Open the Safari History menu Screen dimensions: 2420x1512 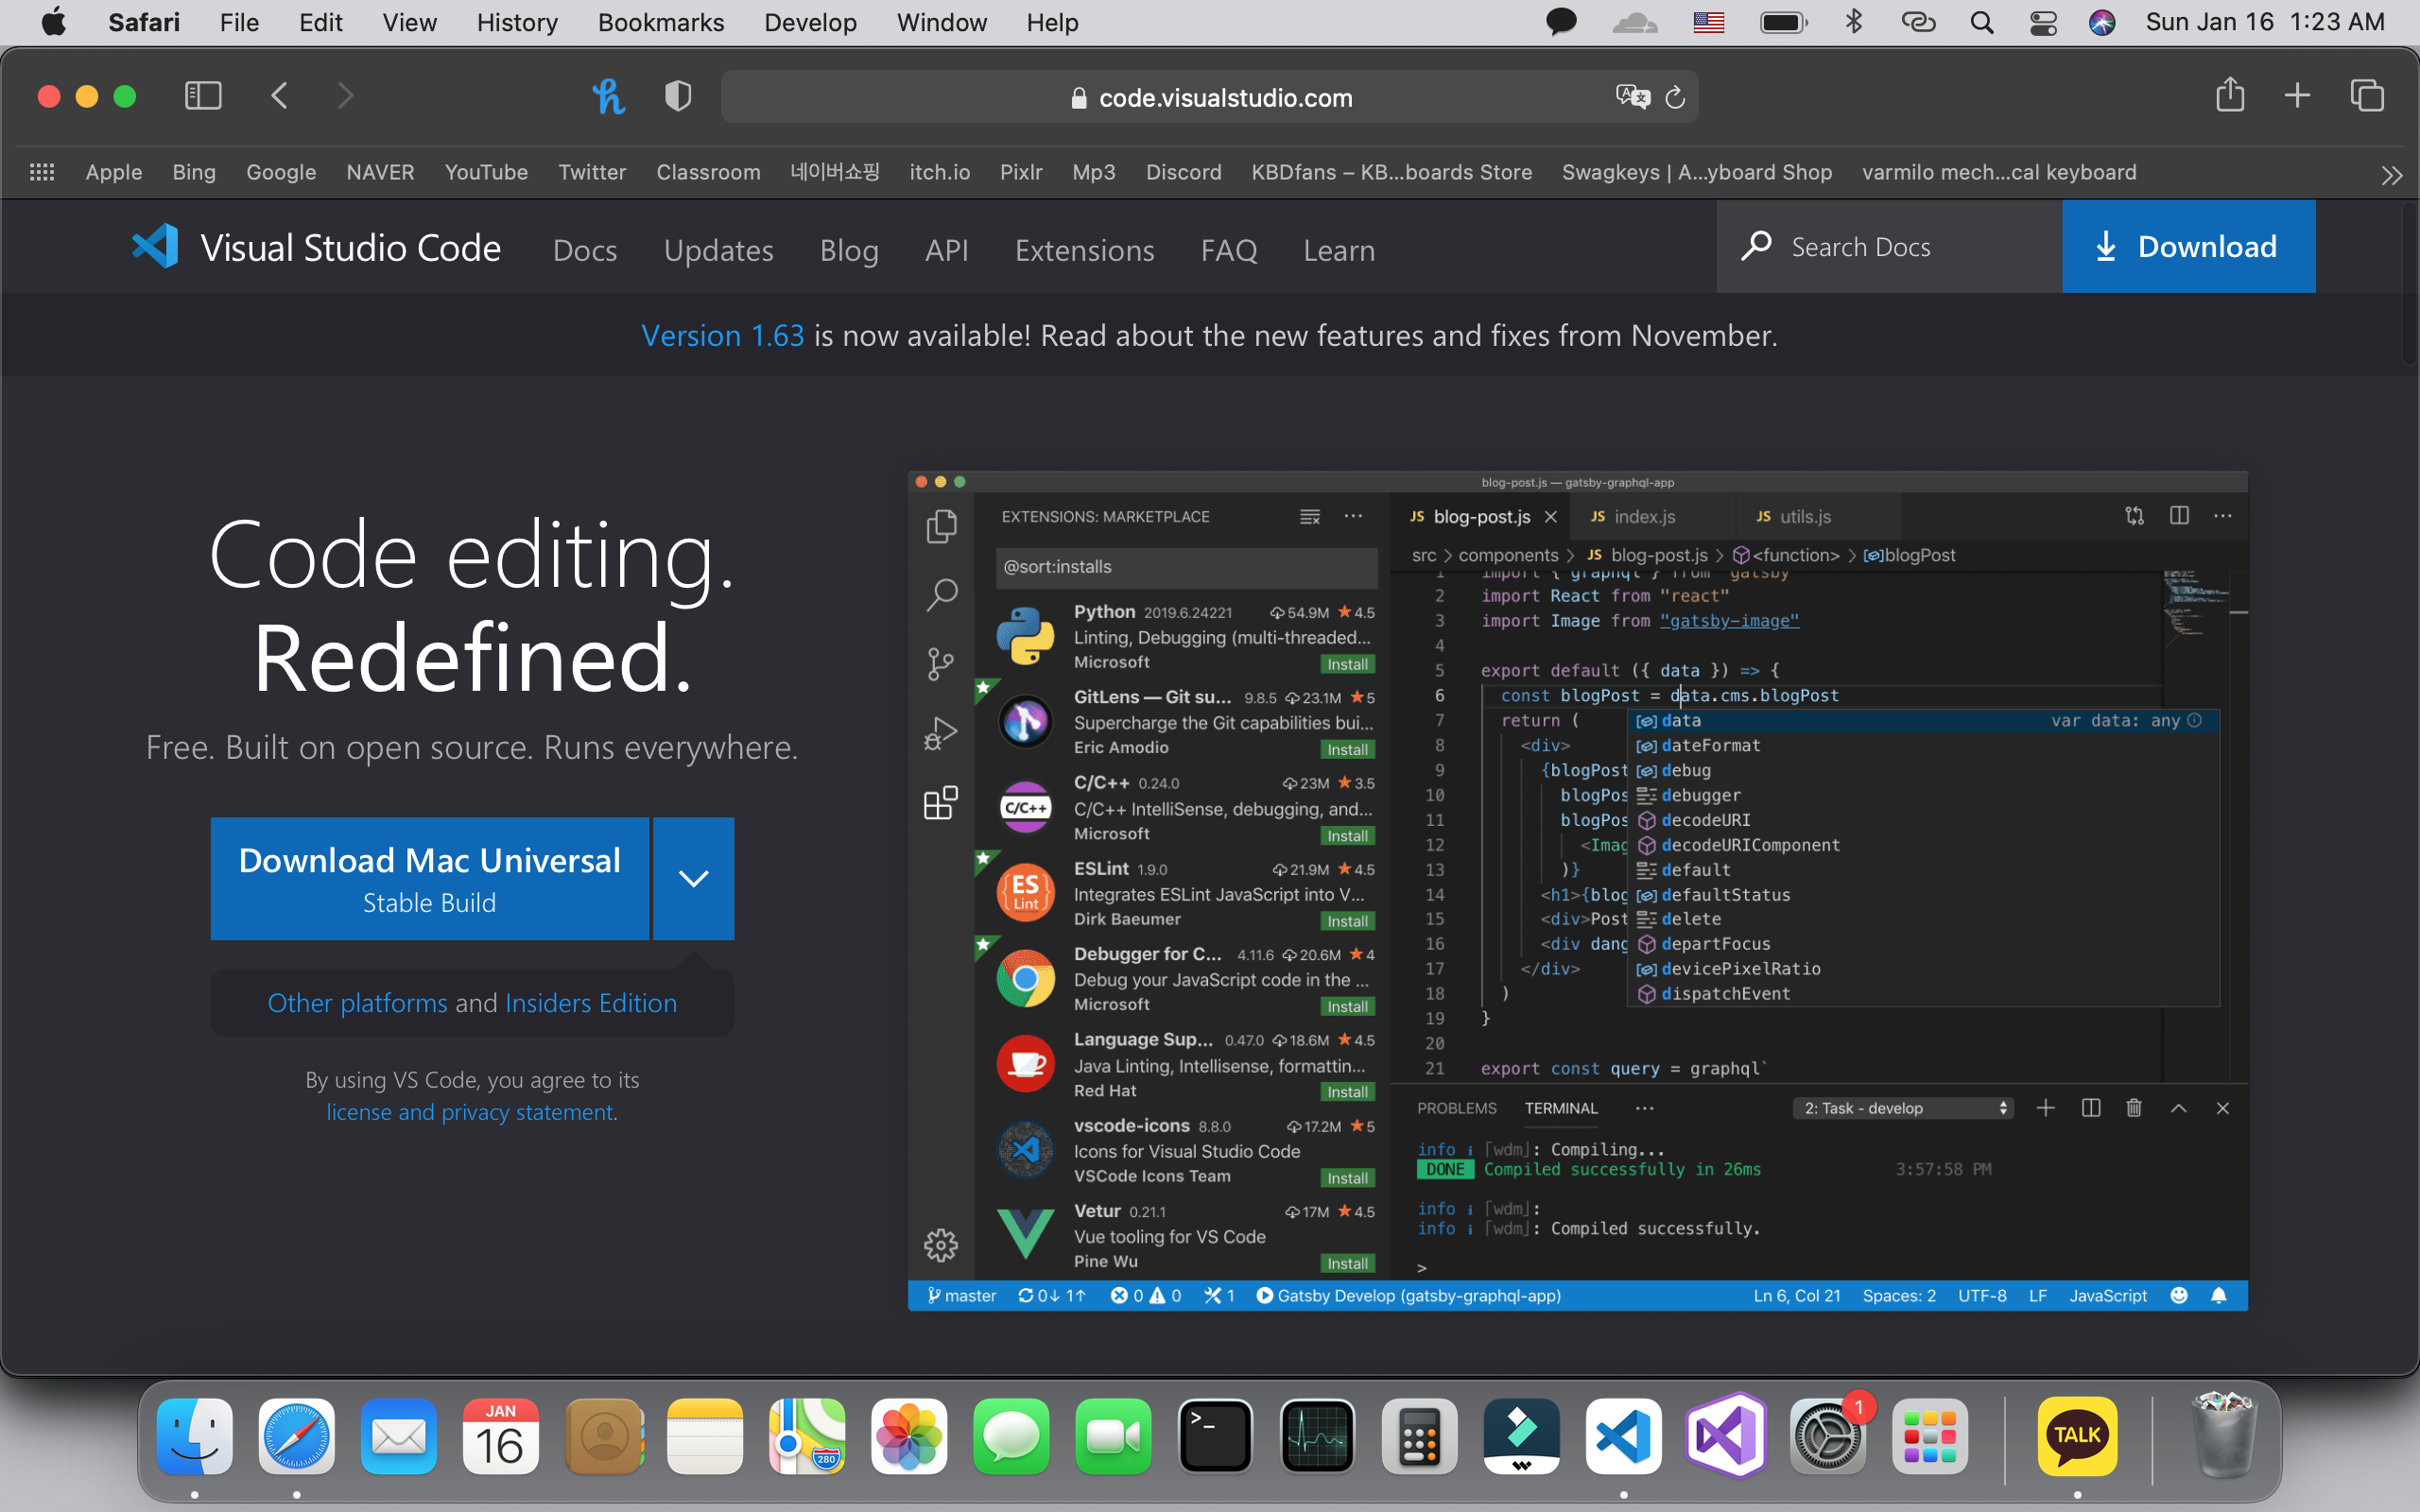click(517, 22)
